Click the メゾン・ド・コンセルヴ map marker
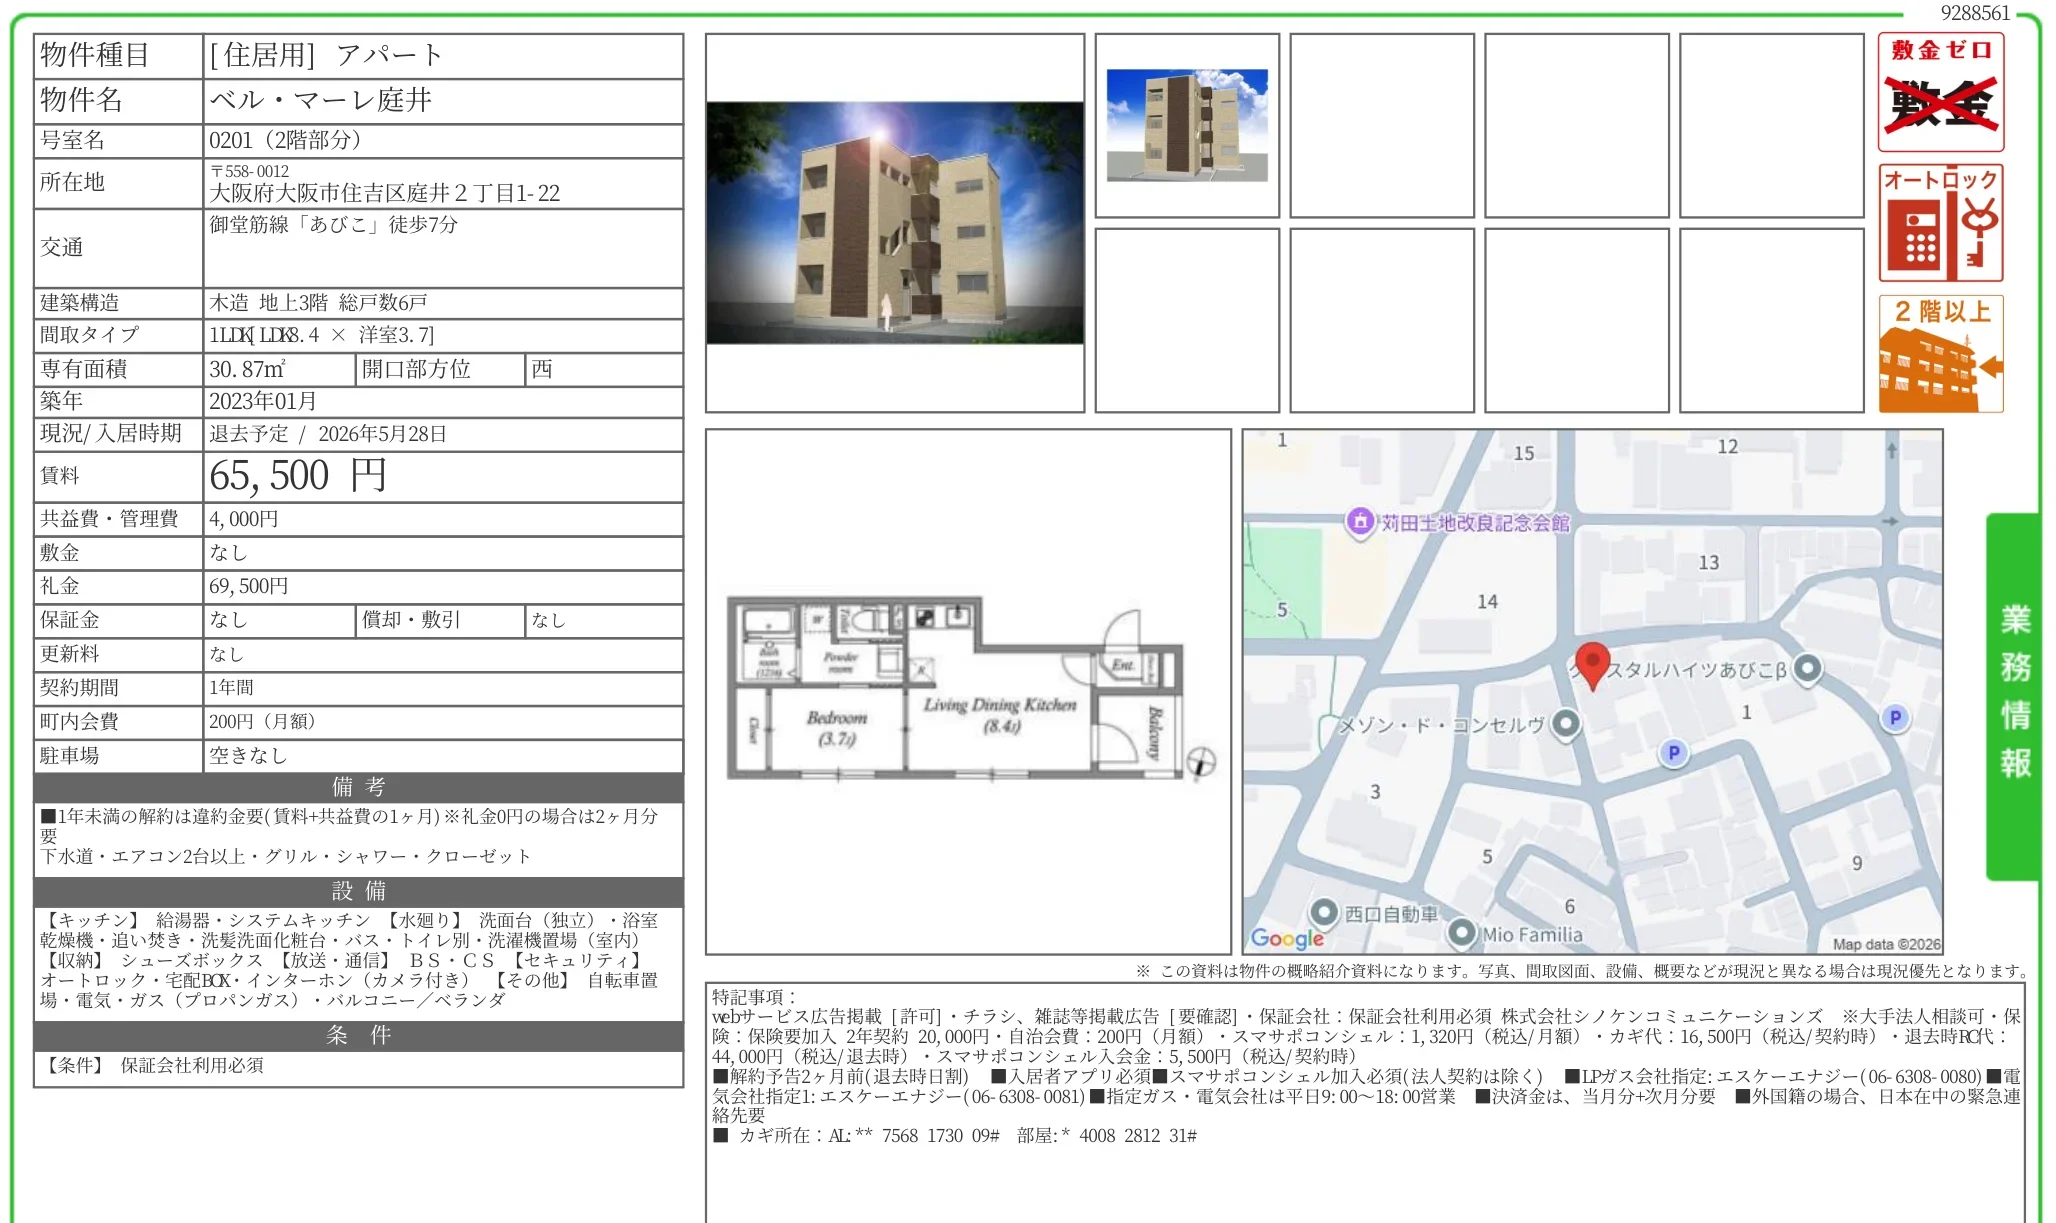The image size is (2056, 1223). coord(1566,723)
